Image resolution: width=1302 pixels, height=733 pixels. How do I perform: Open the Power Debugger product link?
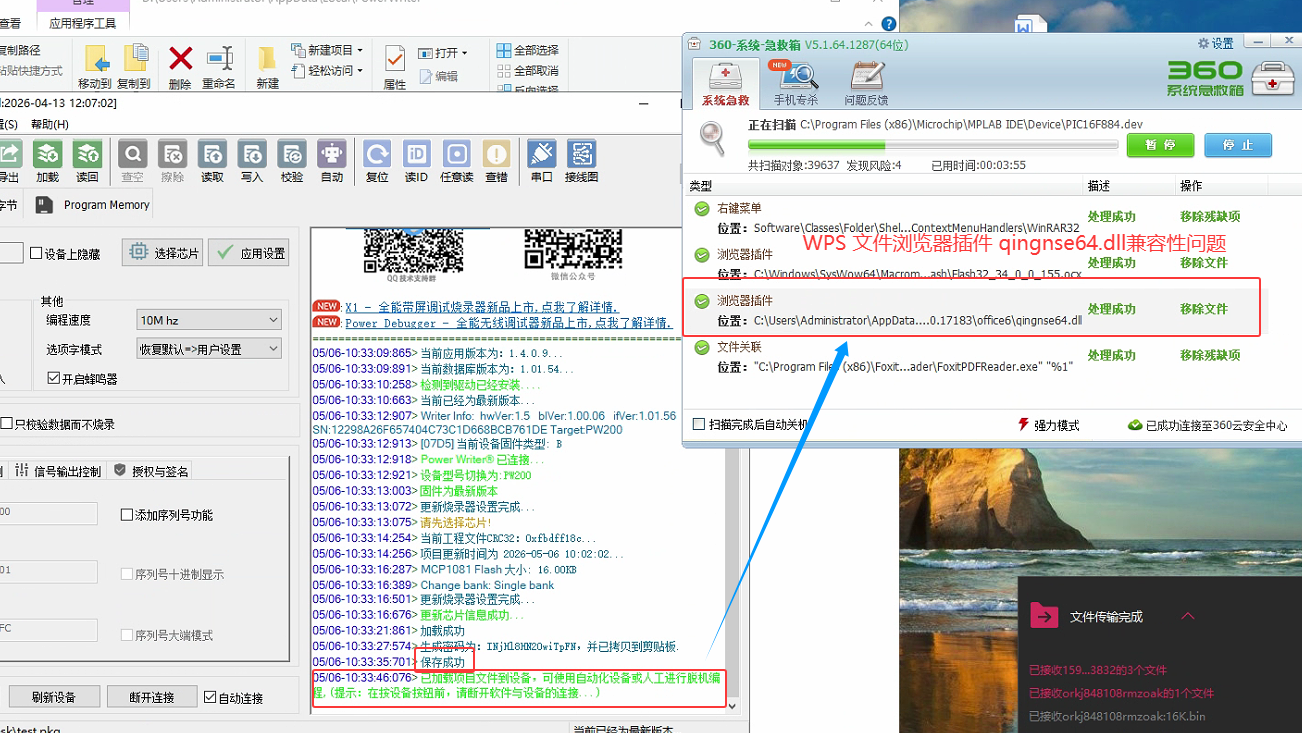click(508, 323)
